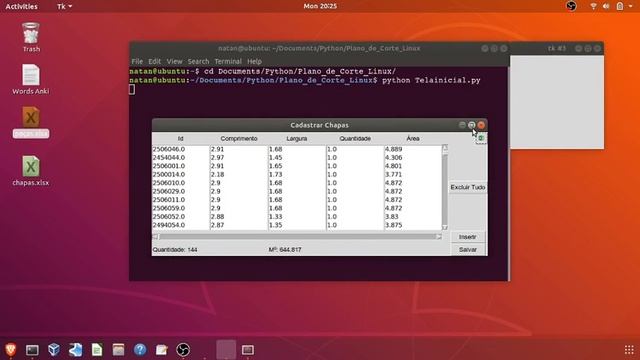Click the Mon 20:25 clock
Image resolution: width=640 pixels, height=360 pixels.
point(320,6)
